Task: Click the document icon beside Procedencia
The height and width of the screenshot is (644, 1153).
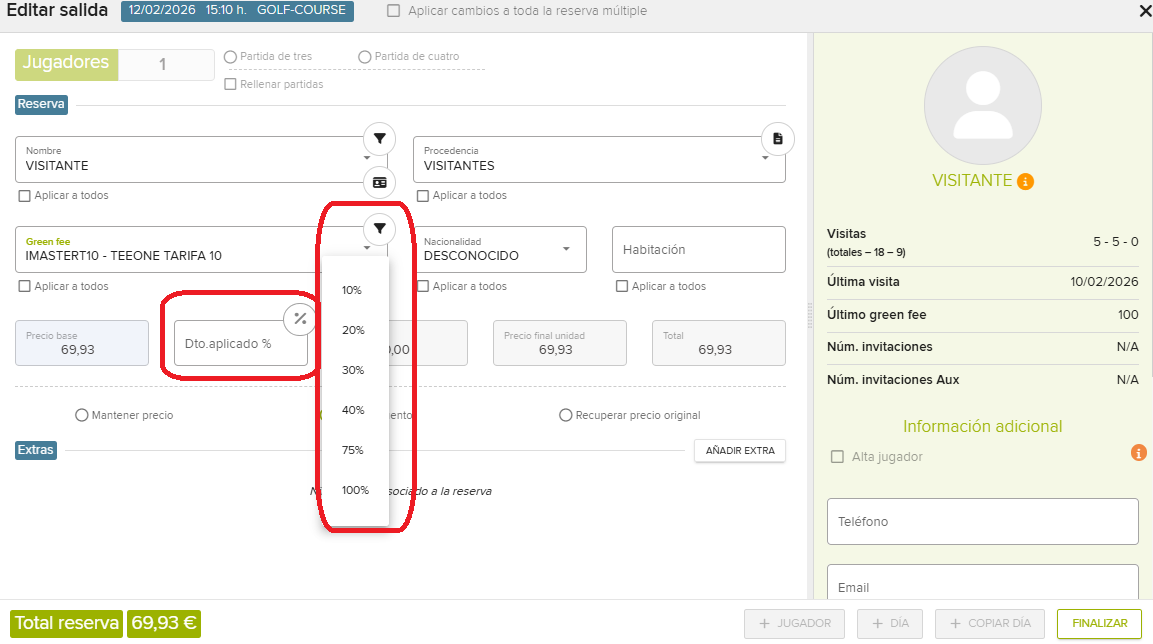Action: click(777, 139)
